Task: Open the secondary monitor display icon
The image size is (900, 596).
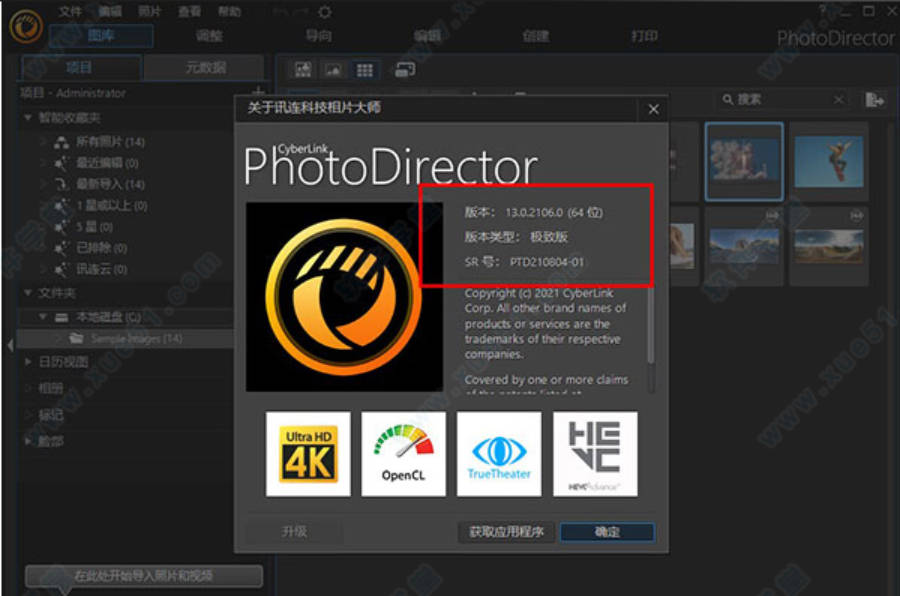Action: pos(404,70)
